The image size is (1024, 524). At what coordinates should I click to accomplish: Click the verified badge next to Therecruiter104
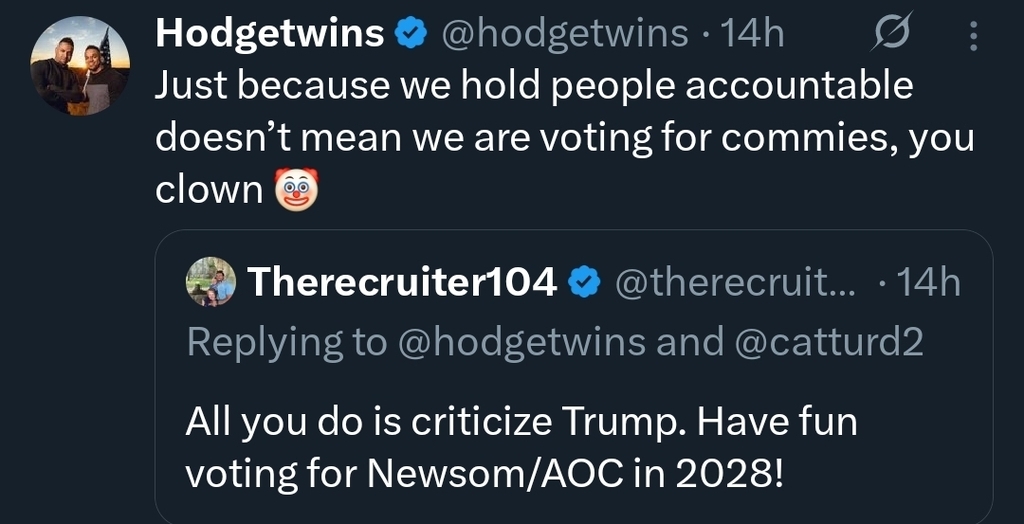(x=583, y=284)
